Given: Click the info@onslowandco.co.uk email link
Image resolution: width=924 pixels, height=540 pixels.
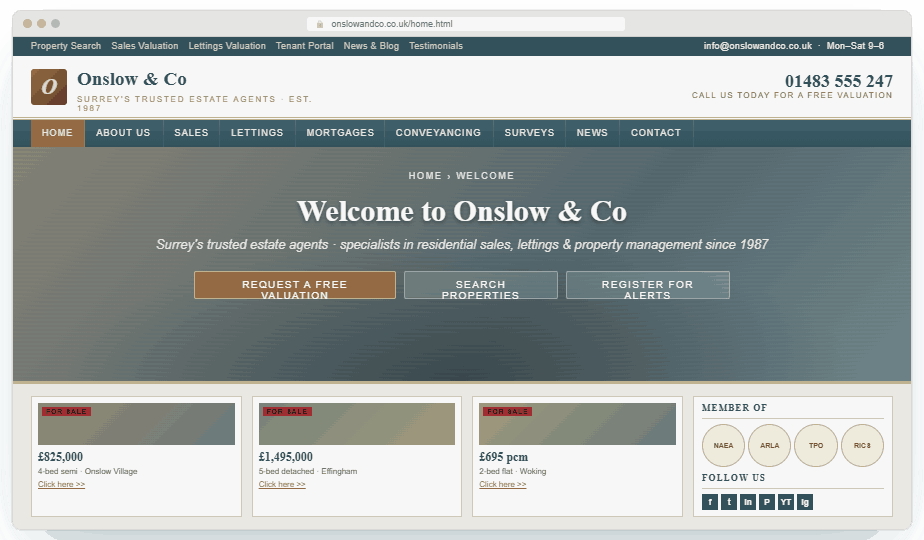Looking at the screenshot, I should point(757,46).
